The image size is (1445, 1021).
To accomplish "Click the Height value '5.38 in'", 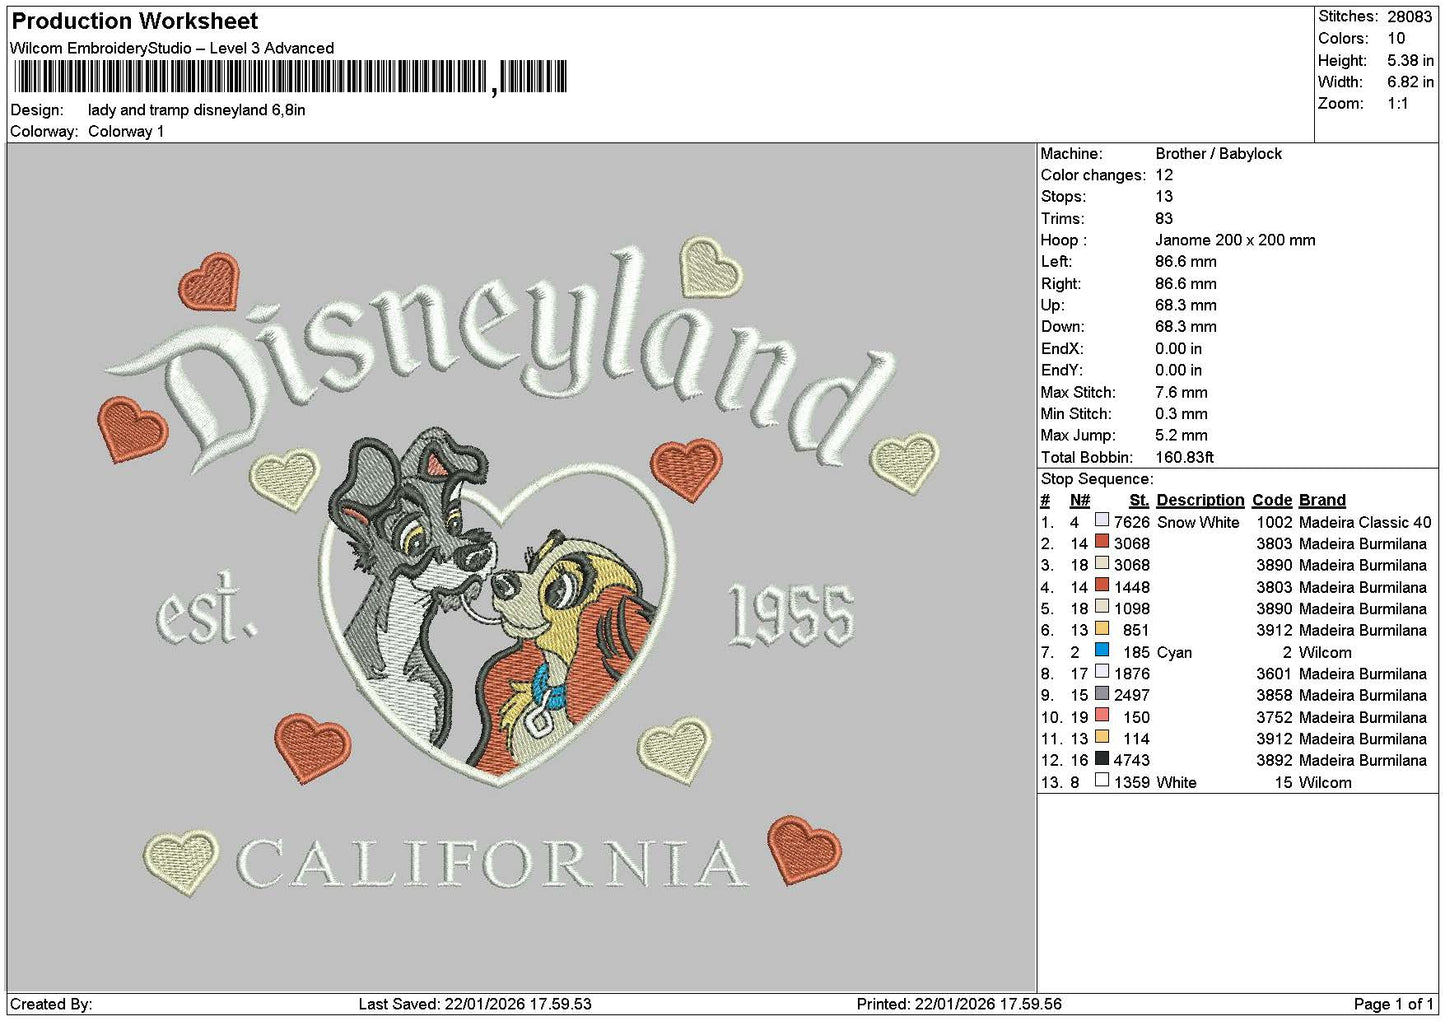I will [x=1410, y=60].
